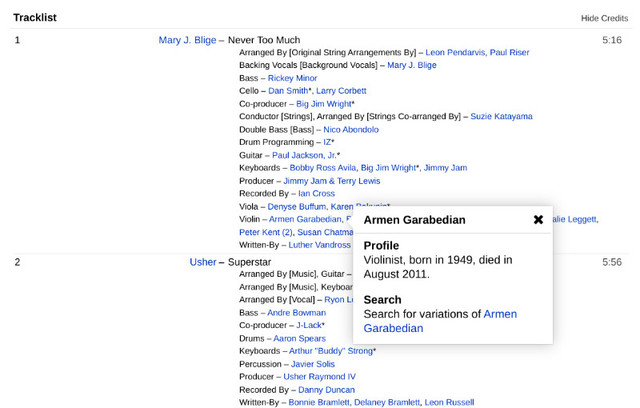640x408 pixels.
Task: Open the Delaney Bramlett written-by credit
Action: pyautogui.click(x=387, y=402)
